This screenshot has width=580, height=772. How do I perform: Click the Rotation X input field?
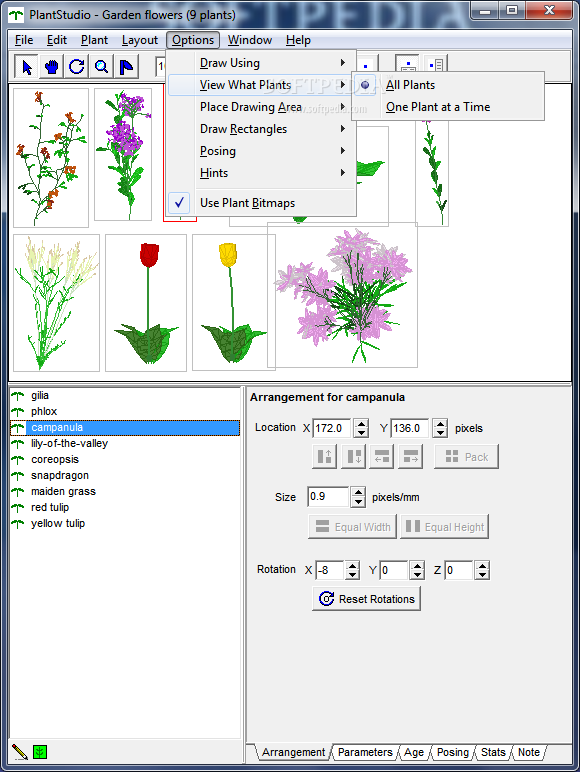click(329, 570)
